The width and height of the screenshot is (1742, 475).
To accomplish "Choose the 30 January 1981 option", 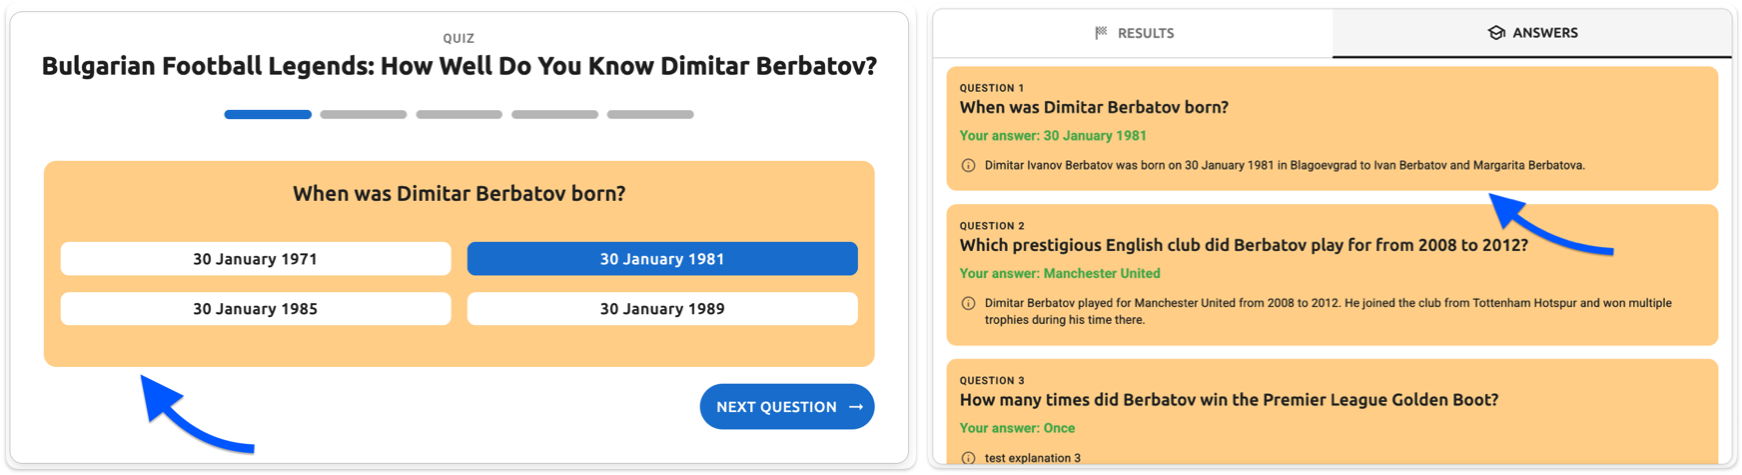I will [x=662, y=259].
